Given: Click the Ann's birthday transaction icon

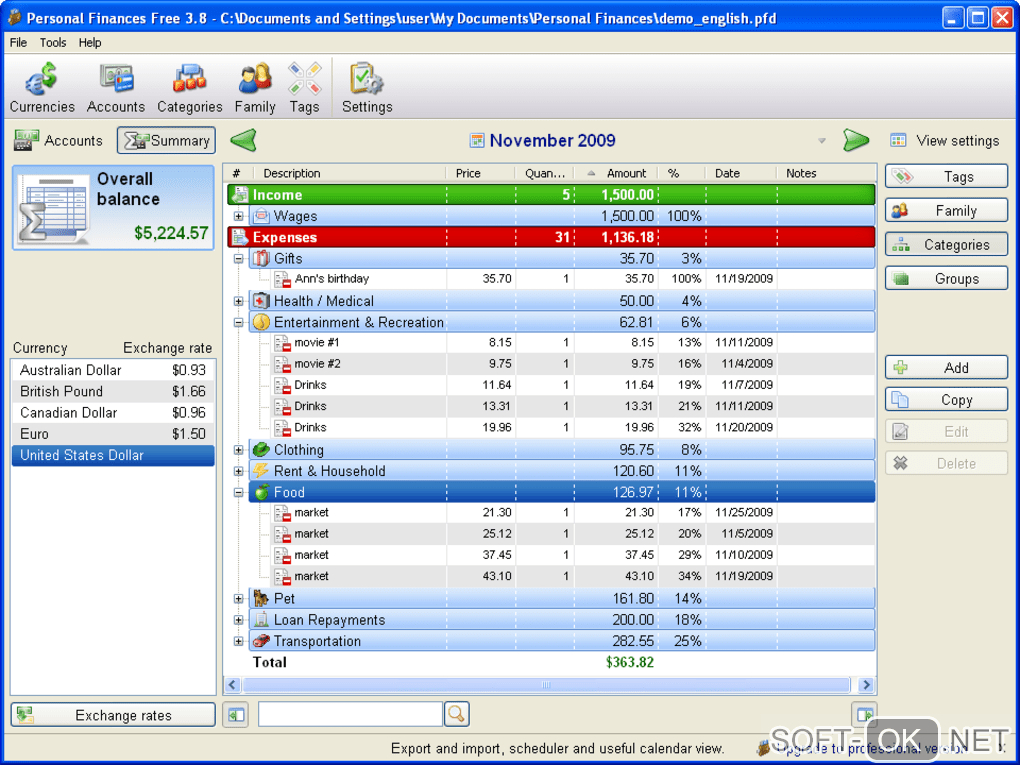Looking at the screenshot, I should [x=282, y=279].
